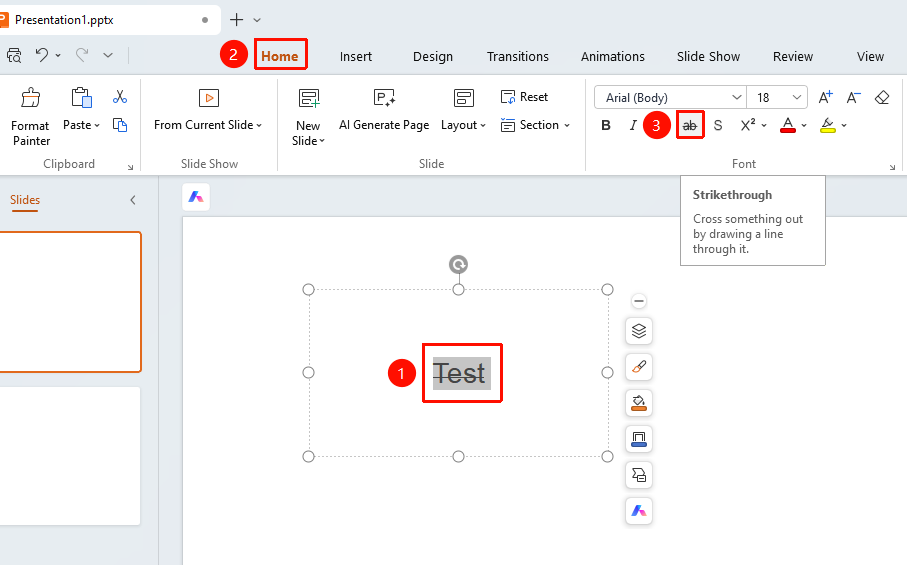Click the Undo arrow
907x565 pixels.
click(42, 55)
